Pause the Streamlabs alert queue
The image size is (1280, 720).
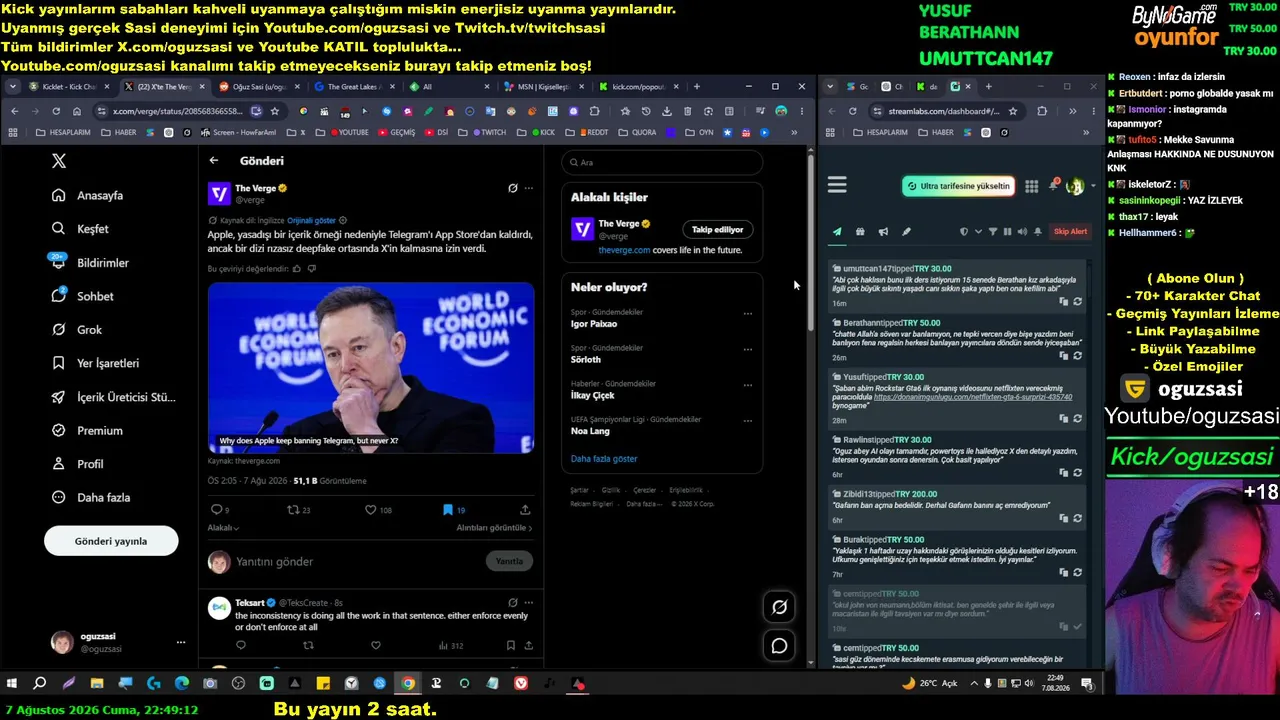click(x=1007, y=232)
